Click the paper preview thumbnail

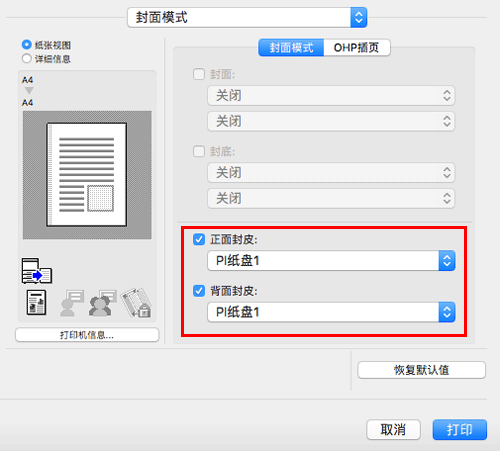coord(87,175)
